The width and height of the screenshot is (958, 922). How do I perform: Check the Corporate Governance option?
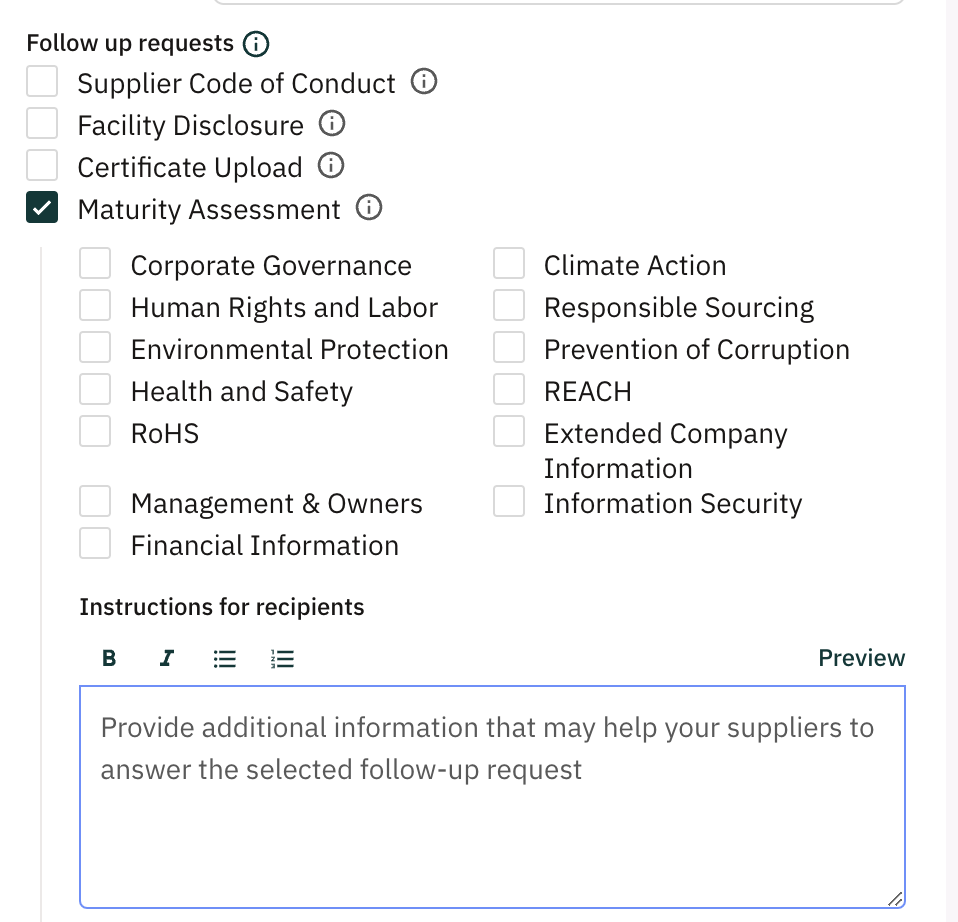pos(95,263)
